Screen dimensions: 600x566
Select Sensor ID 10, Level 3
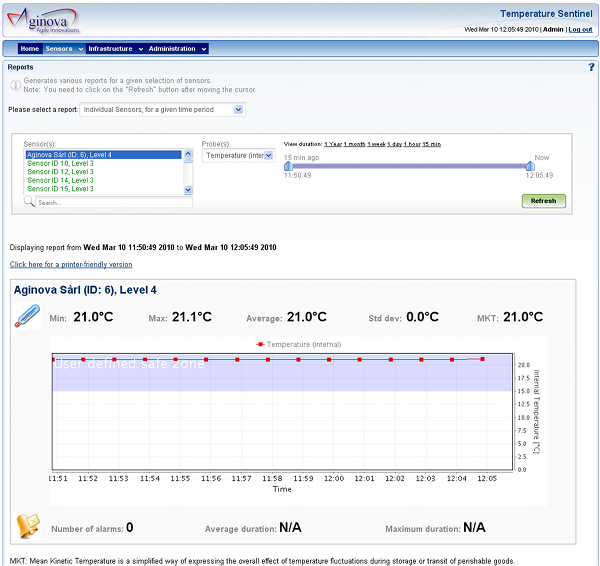coord(61,163)
